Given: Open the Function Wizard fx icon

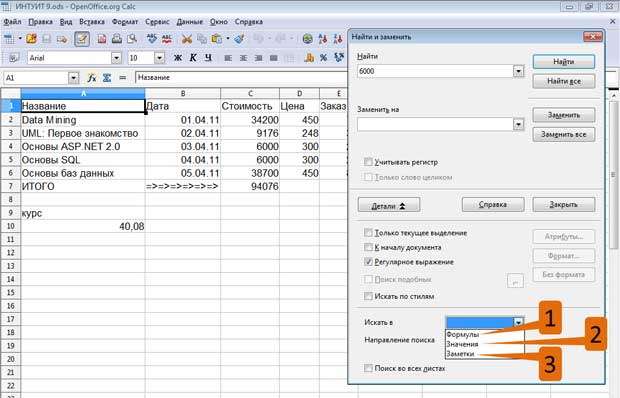Looking at the screenshot, I should pyautogui.click(x=92, y=77).
